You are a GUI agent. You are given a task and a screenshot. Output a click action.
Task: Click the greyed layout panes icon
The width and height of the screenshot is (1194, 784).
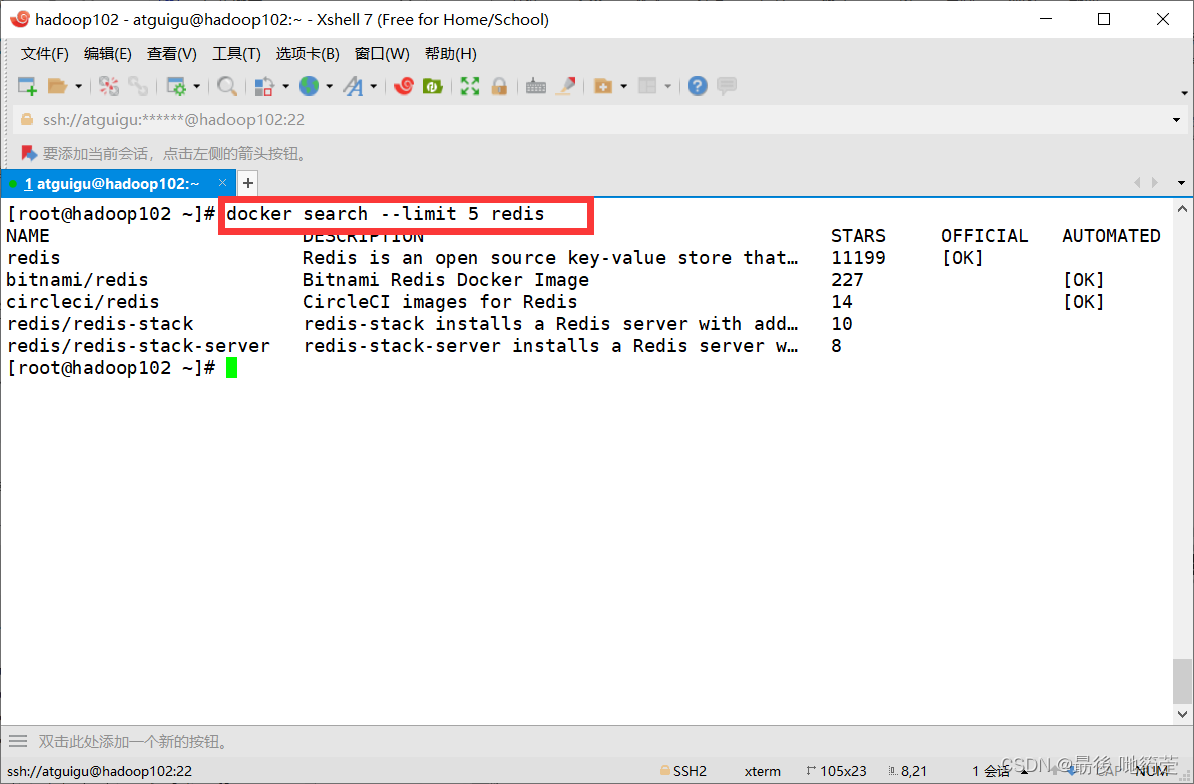pos(647,86)
